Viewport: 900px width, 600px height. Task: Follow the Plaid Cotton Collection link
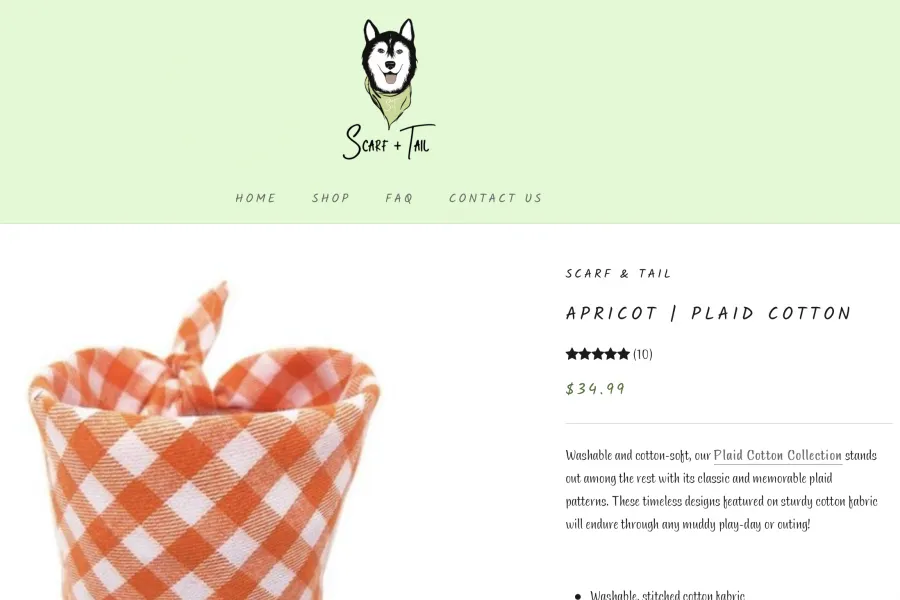(x=778, y=455)
